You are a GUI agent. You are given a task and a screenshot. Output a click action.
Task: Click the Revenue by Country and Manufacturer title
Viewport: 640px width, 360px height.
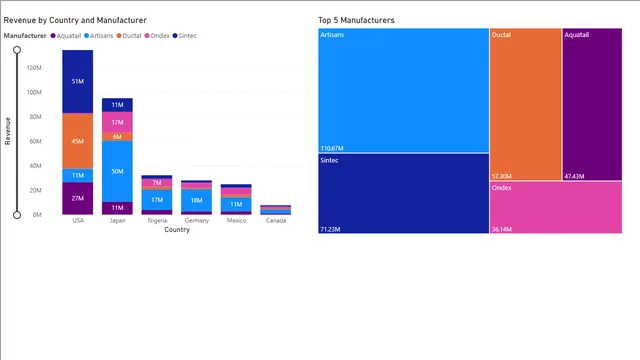pyautogui.click(x=75, y=20)
